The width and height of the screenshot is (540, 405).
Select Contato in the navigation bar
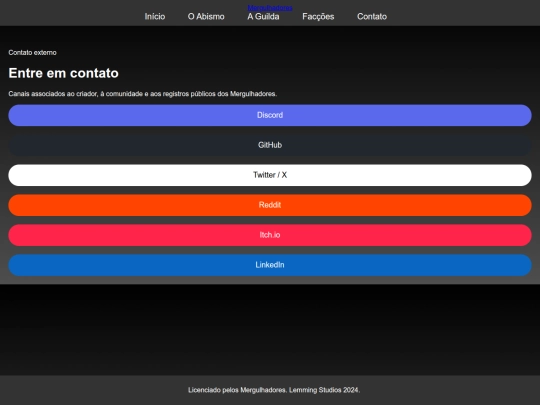point(372,17)
